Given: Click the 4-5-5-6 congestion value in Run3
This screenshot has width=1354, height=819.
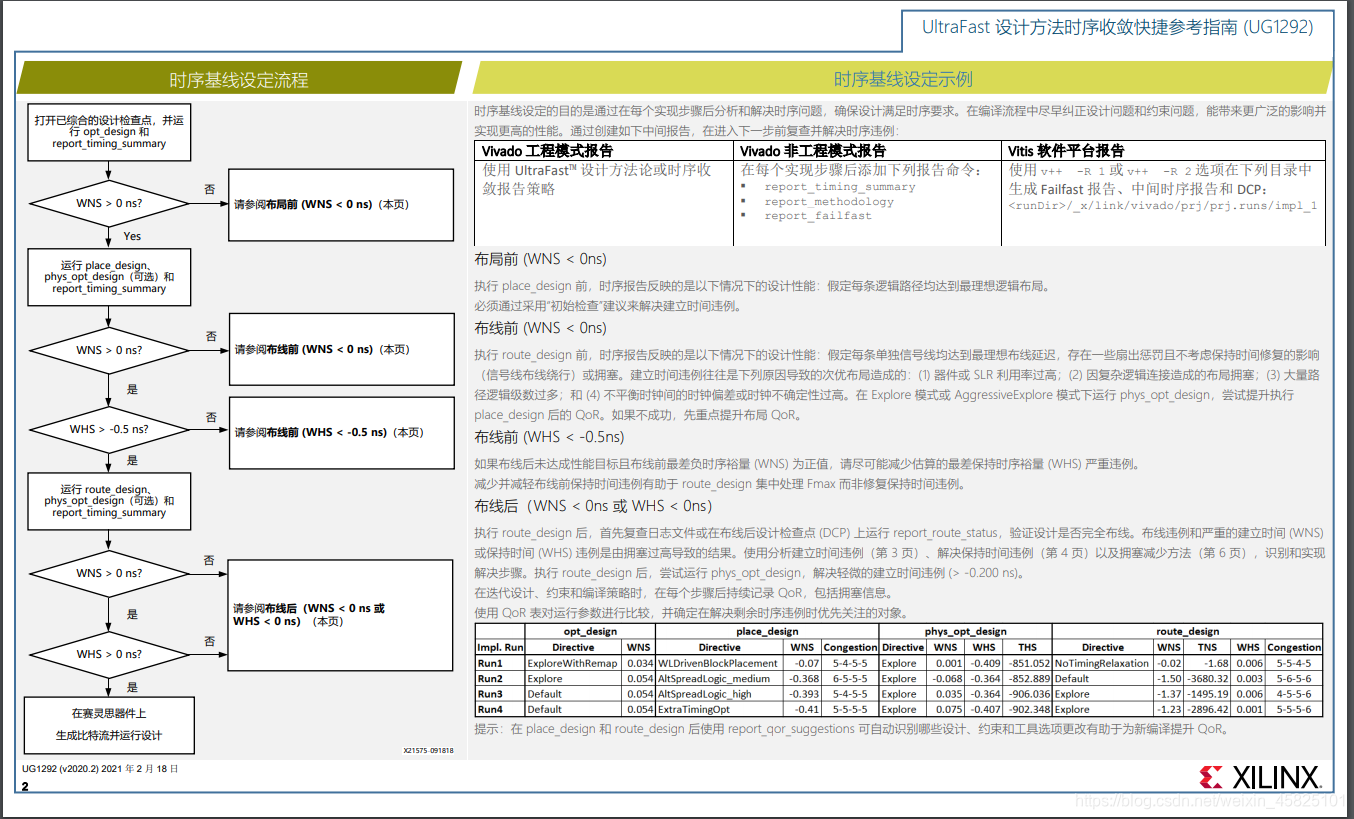Looking at the screenshot, I should (x=1294, y=693).
